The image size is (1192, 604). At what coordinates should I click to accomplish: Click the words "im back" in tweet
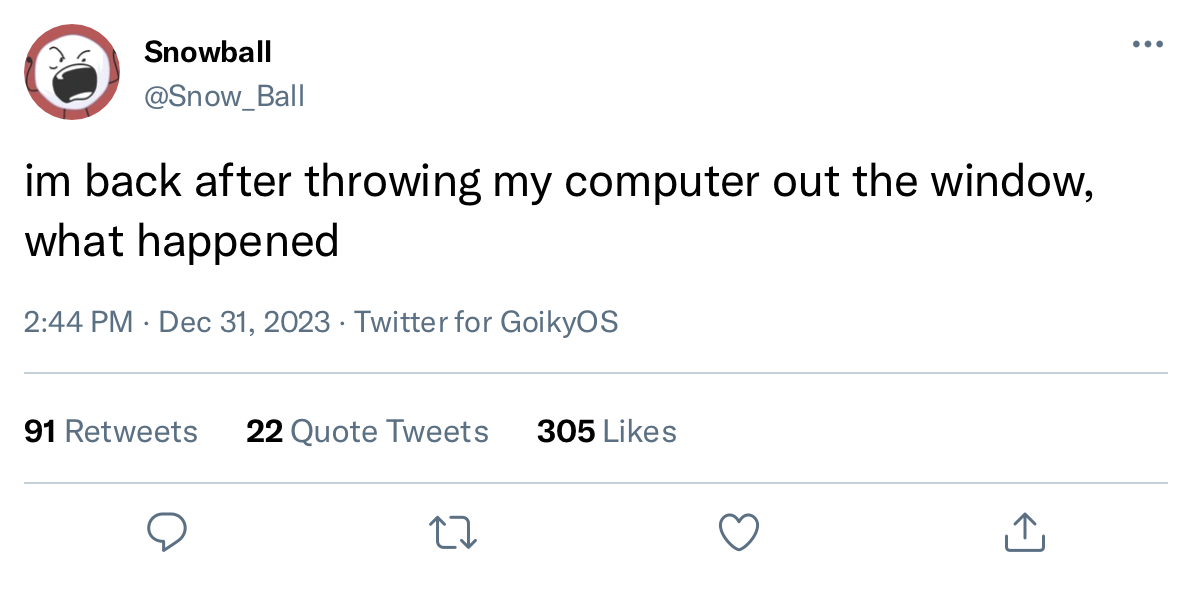click(100, 184)
